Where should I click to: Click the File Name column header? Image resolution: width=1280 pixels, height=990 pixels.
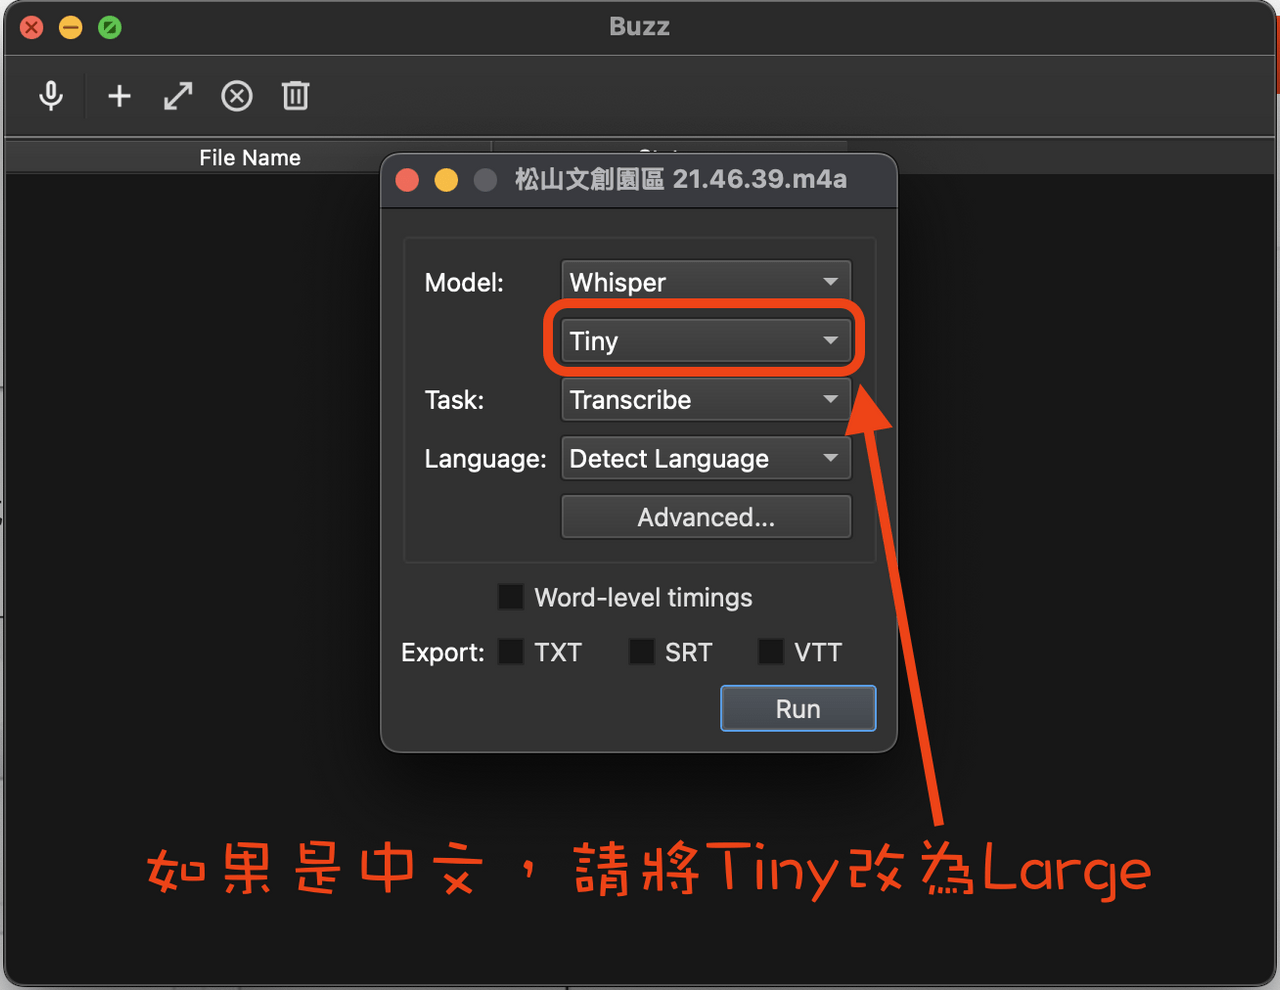(x=249, y=157)
